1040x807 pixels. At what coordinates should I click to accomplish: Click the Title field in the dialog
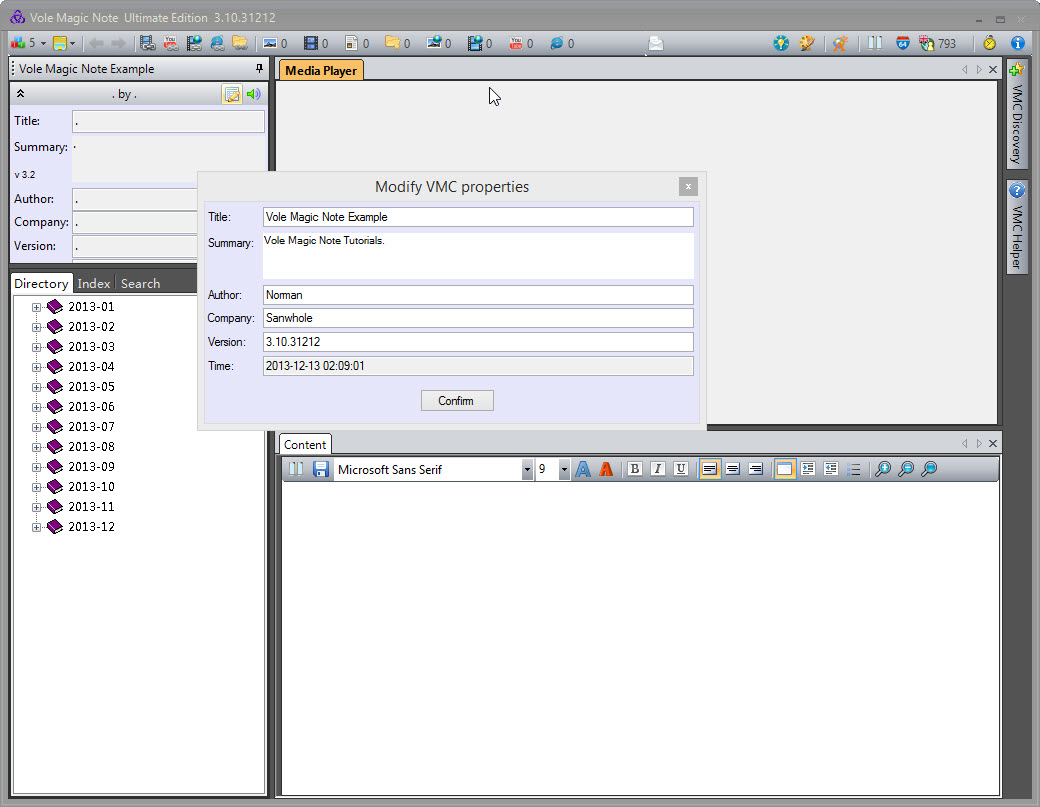coord(478,217)
